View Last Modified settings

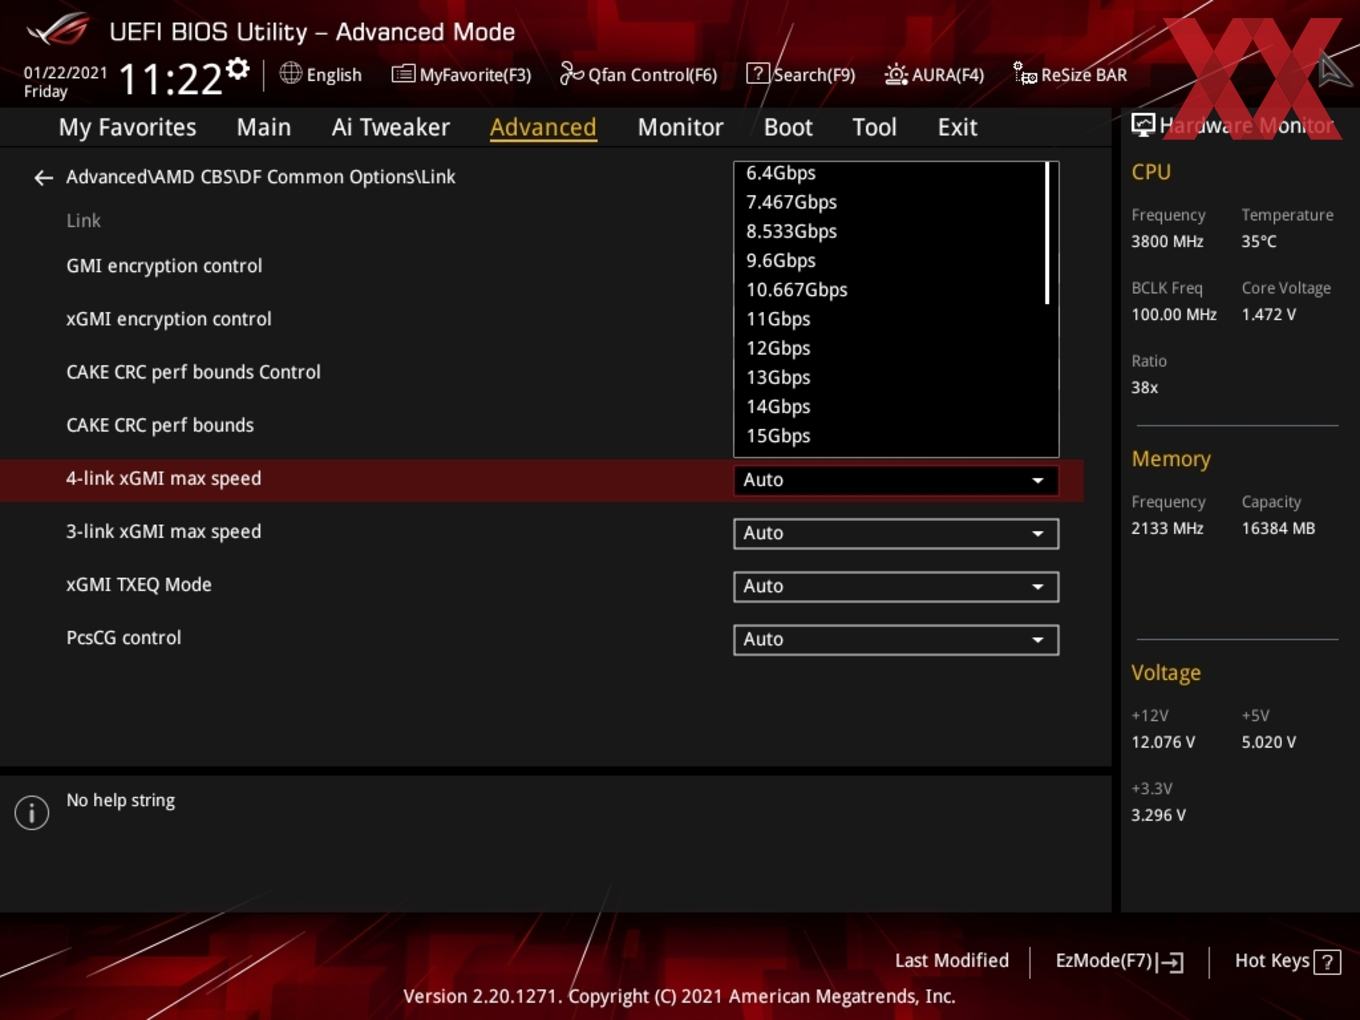click(952, 961)
